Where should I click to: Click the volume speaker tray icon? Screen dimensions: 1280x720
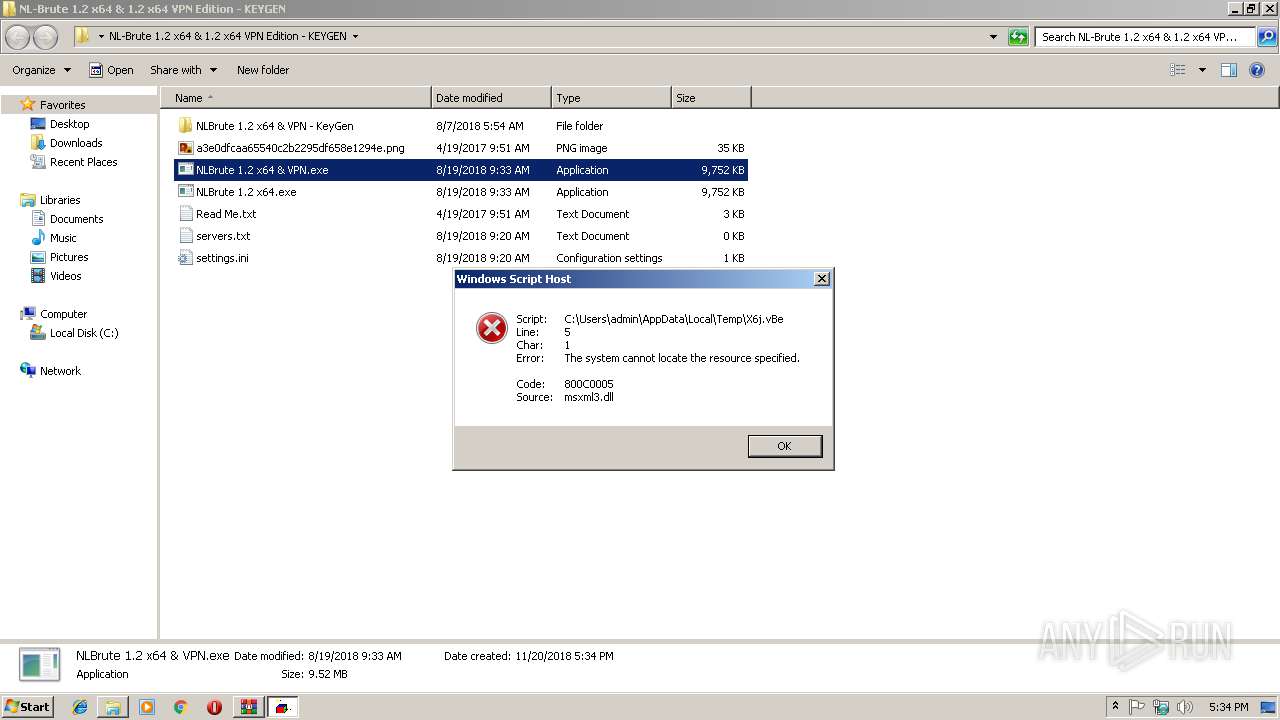point(1185,707)
